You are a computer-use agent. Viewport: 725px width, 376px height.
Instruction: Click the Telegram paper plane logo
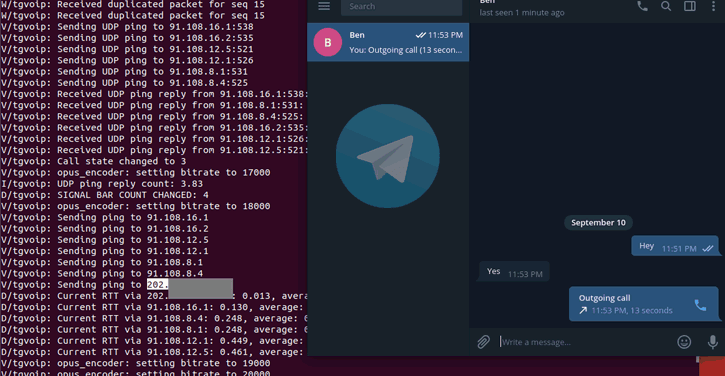387,156
